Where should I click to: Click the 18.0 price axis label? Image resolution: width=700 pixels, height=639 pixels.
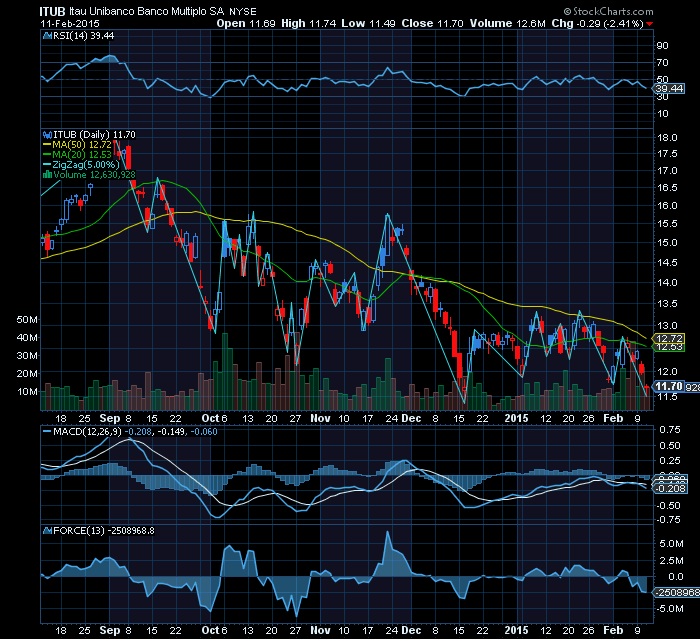pyautogui.click(x=667, y=138)
